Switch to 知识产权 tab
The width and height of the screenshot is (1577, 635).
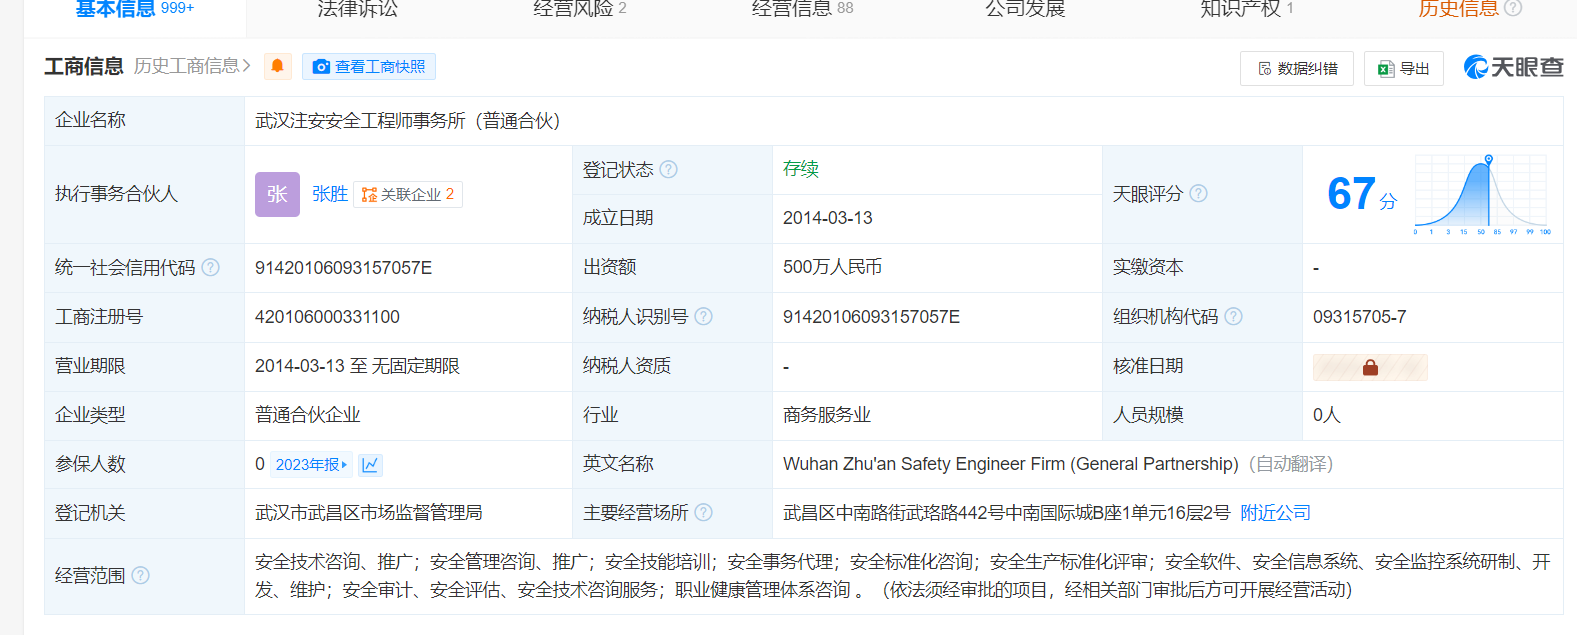[x=1247, y=8]
